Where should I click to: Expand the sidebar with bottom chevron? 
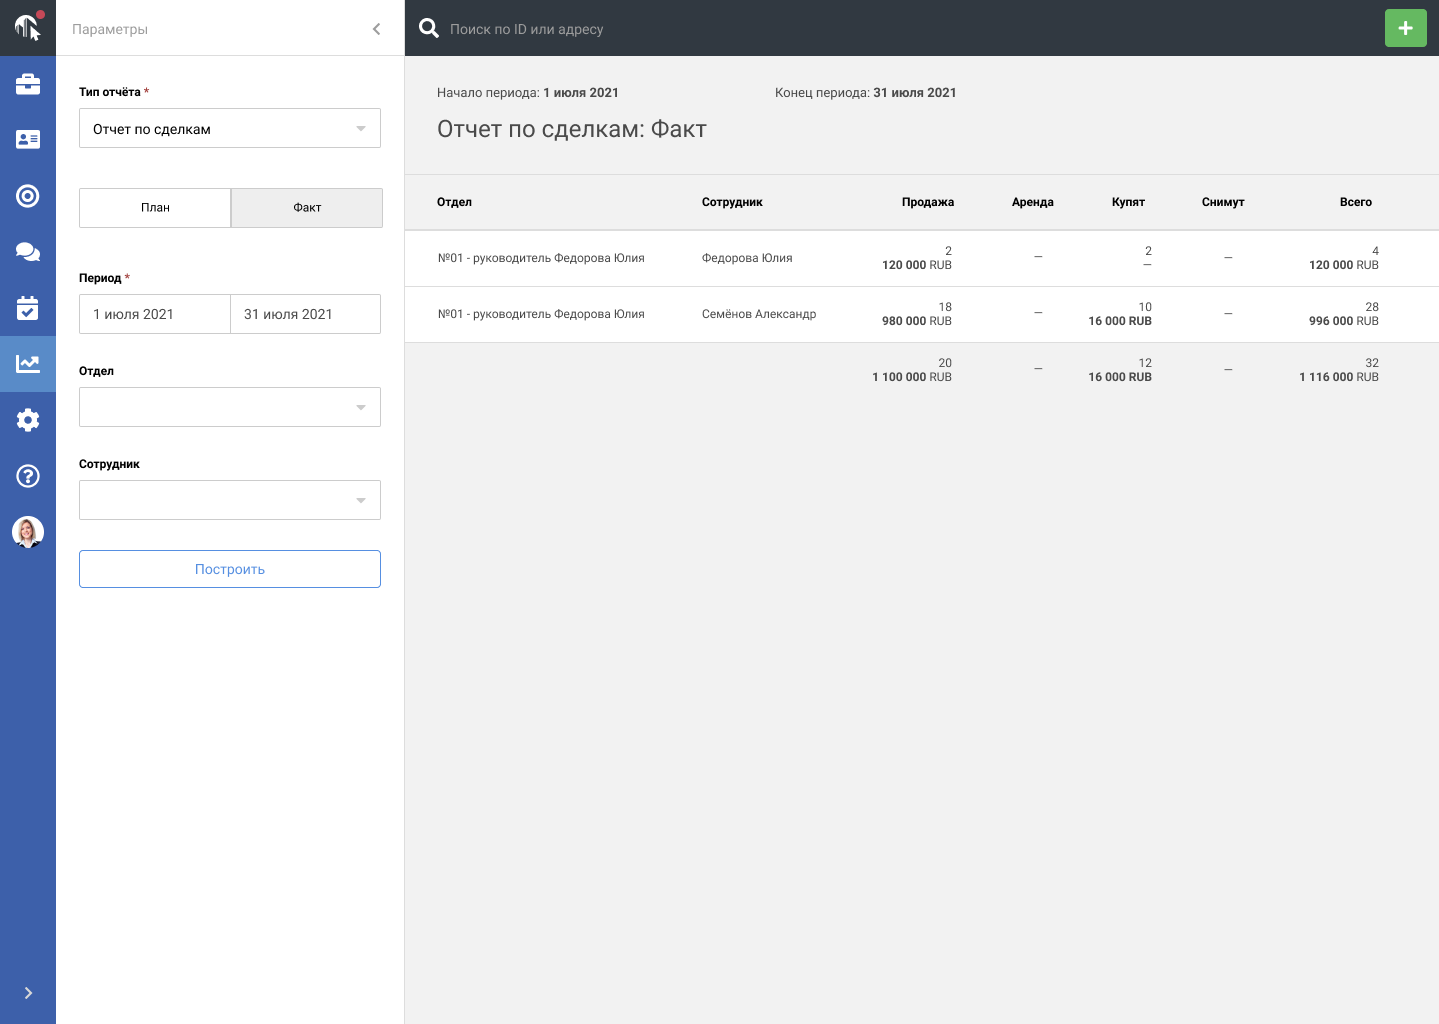click(28, 993)
